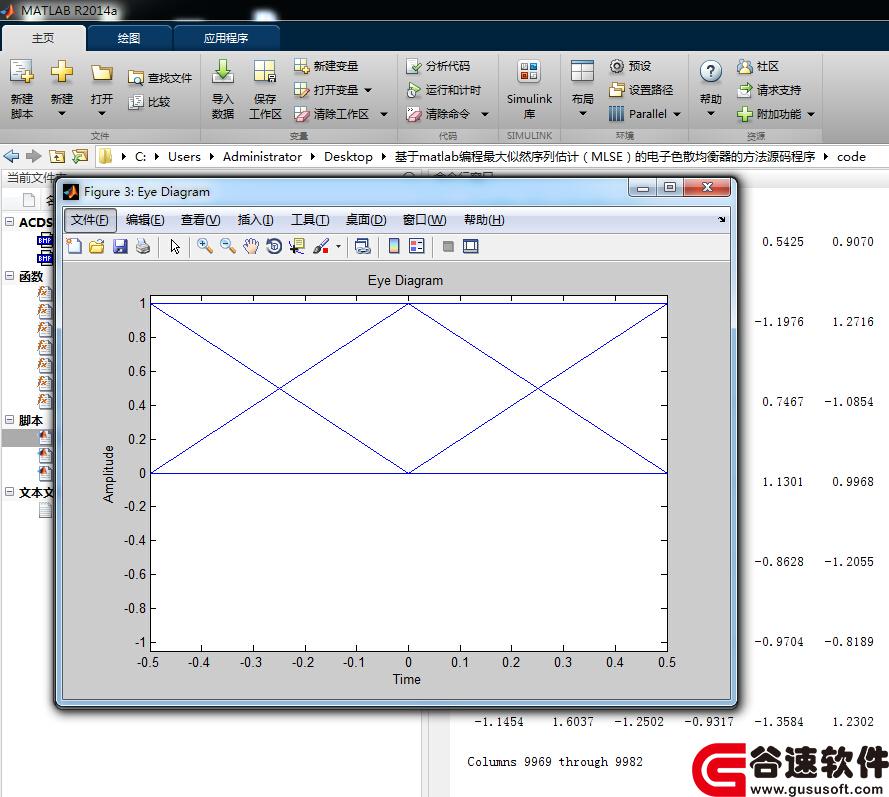Click Save Figure floppy icon in Figure 3
Viewport: 889px width, 797px height.
point(120,246)
